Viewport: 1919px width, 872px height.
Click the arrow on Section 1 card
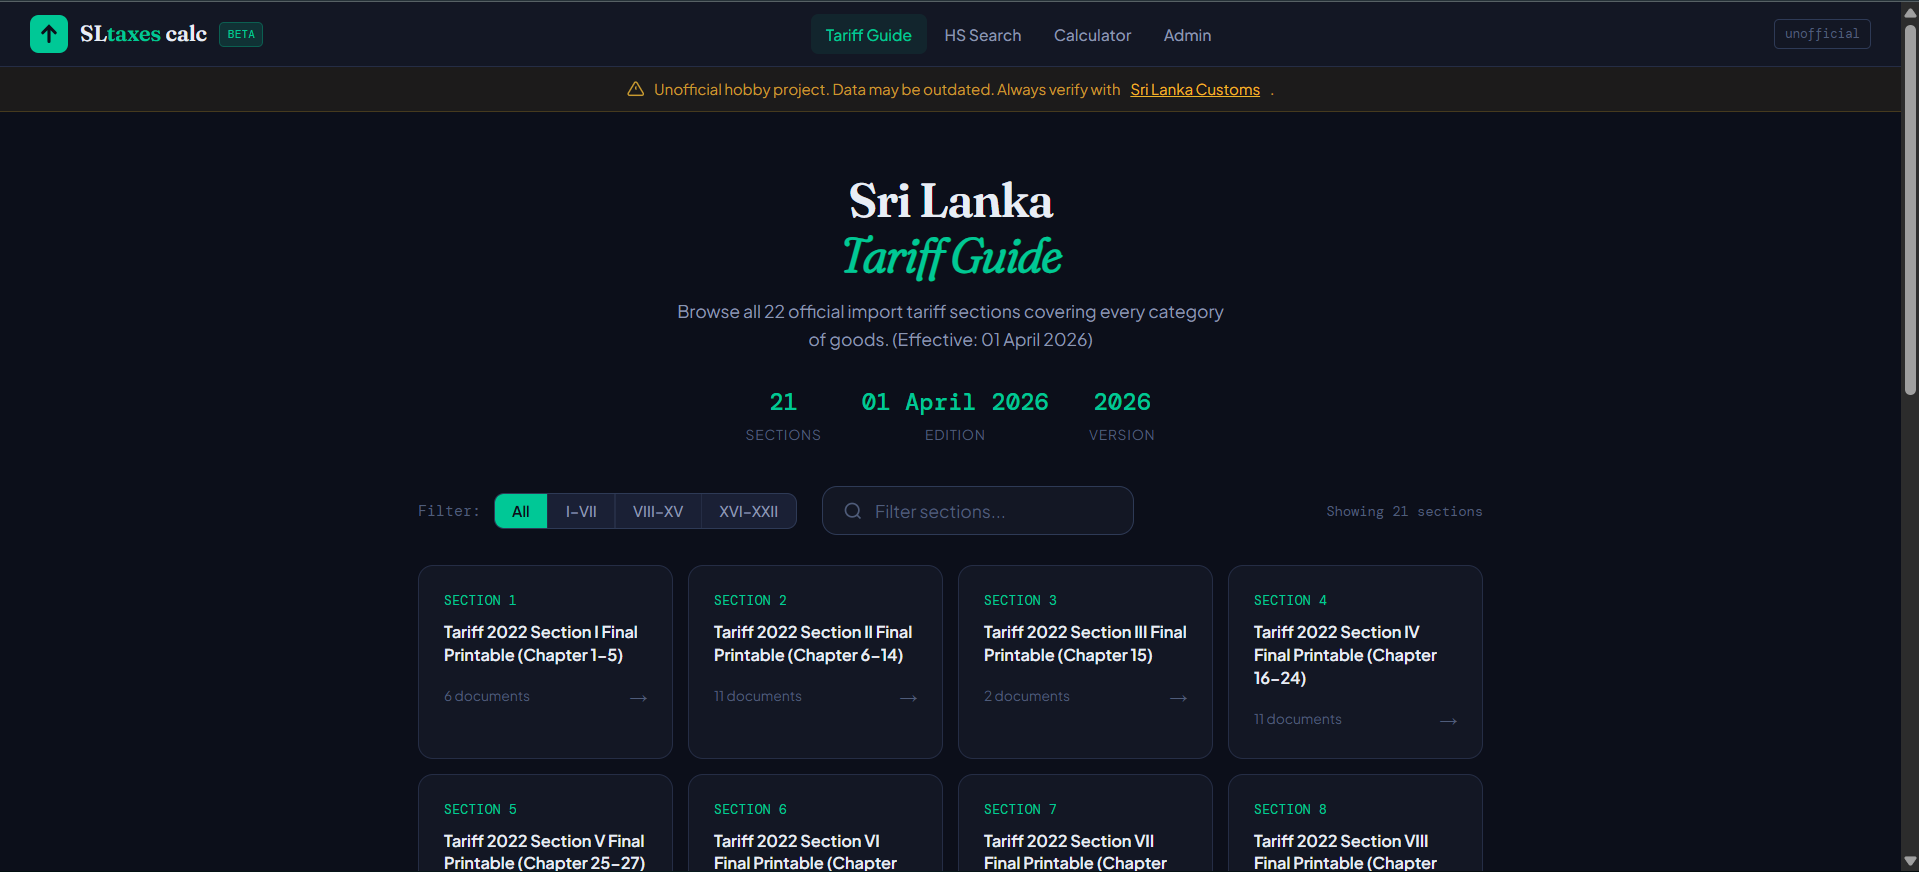click(x=639, y=698)
